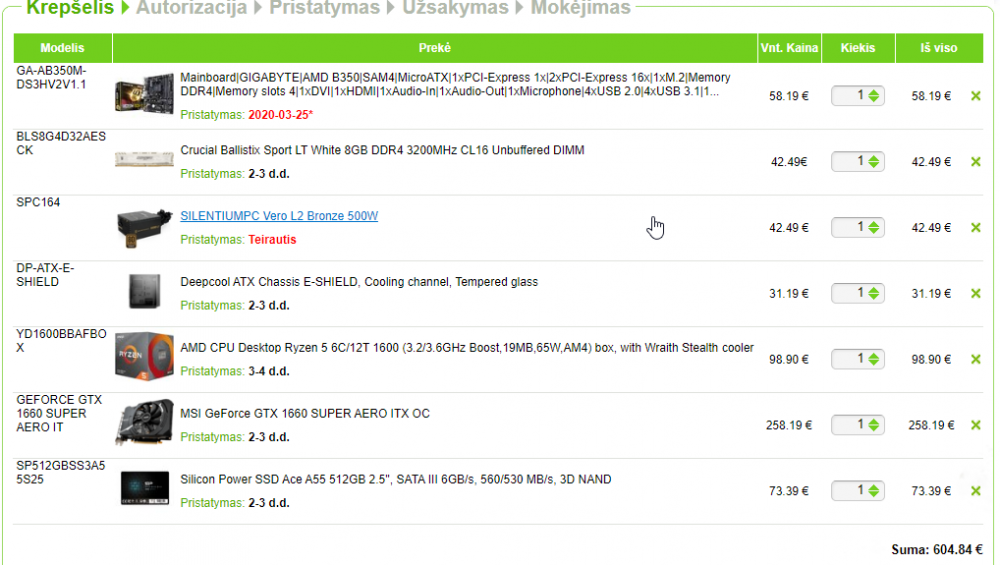Remove MSI GeForce GTX 1660 from cart
Screen dimensions: 1000x565
(975, 425)
